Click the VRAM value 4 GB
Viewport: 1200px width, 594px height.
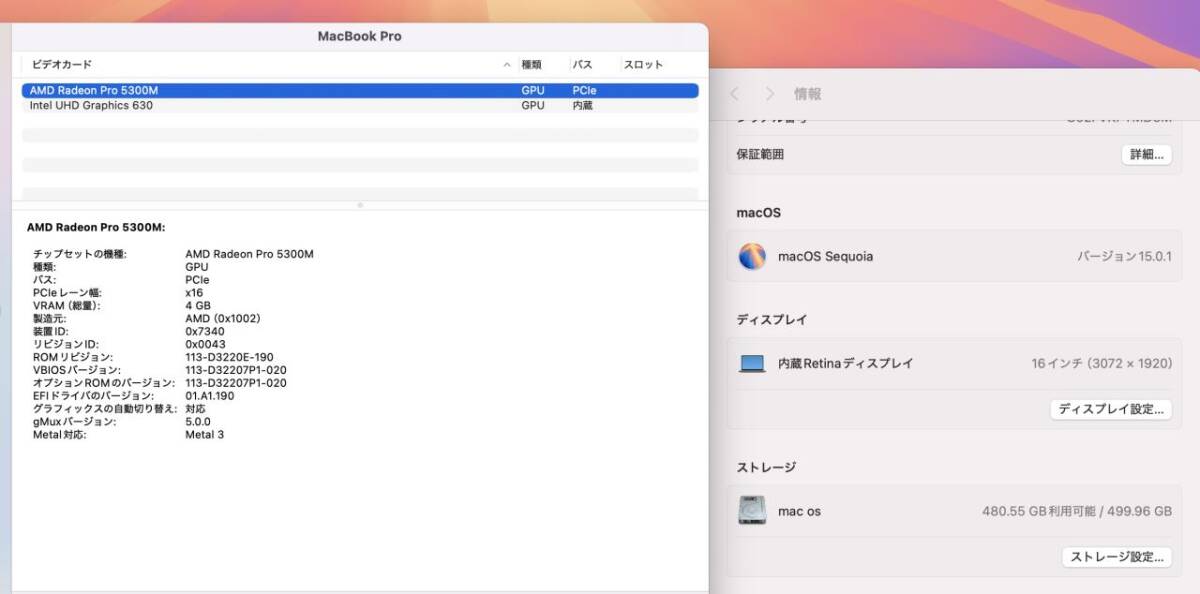[x=198, y=305]
